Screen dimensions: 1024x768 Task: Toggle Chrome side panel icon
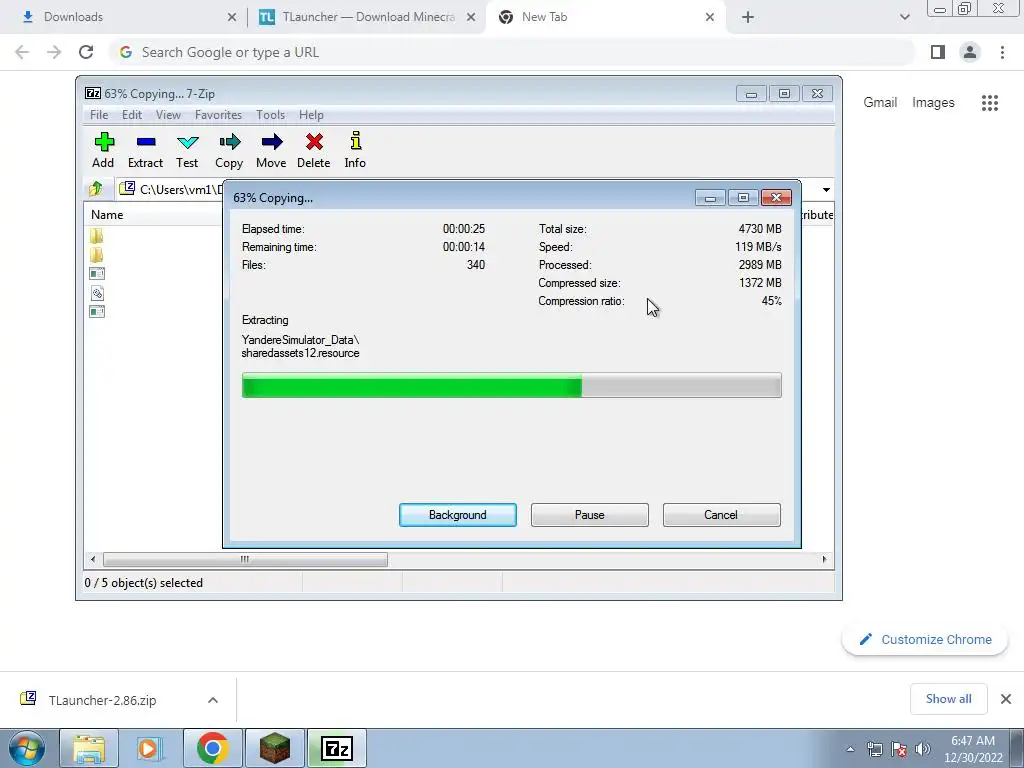(938, 52)
